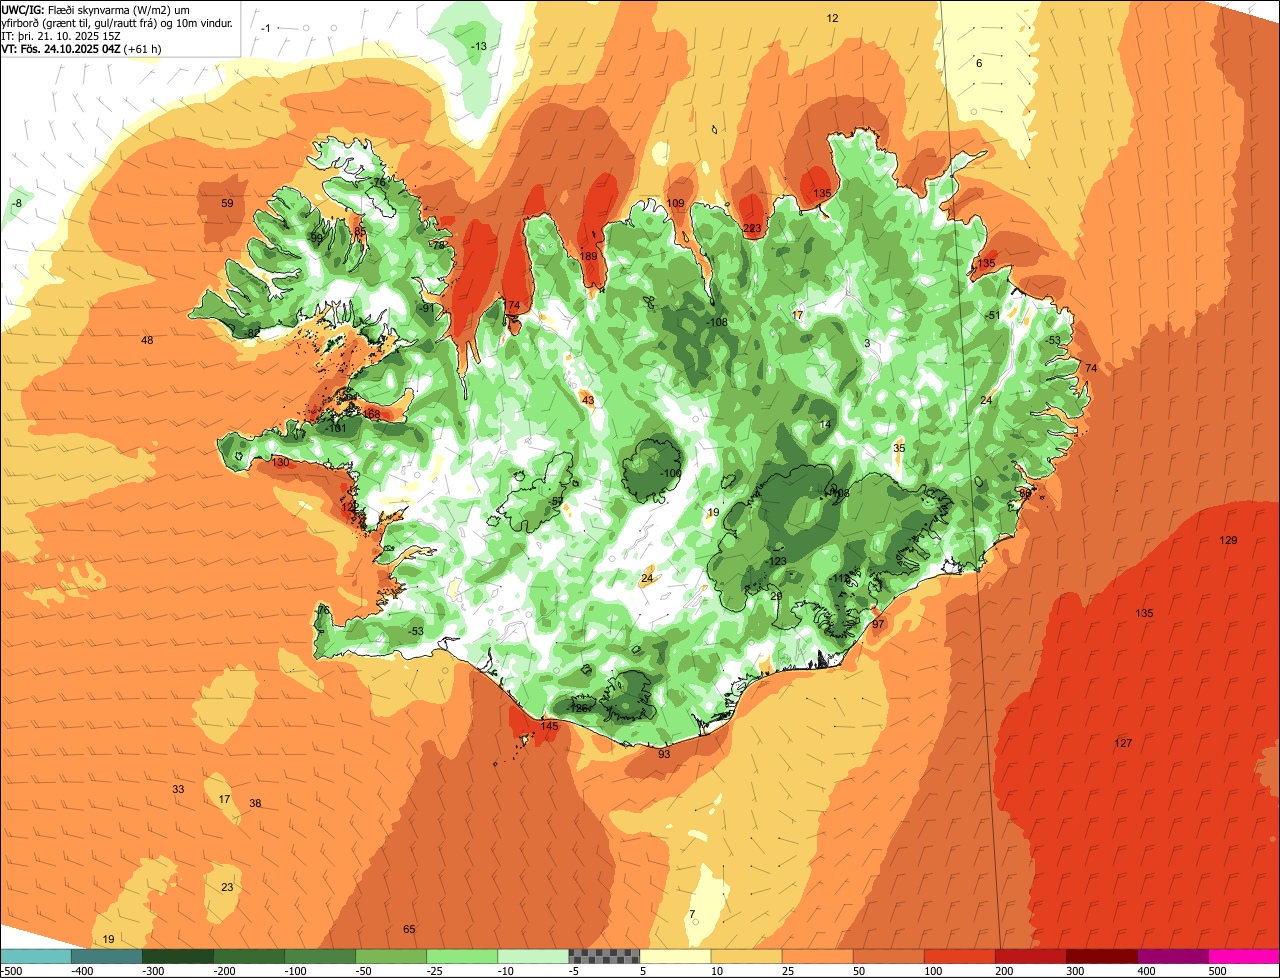Click the dark orange legend swatch between 50 and 100

pos(888,956)
